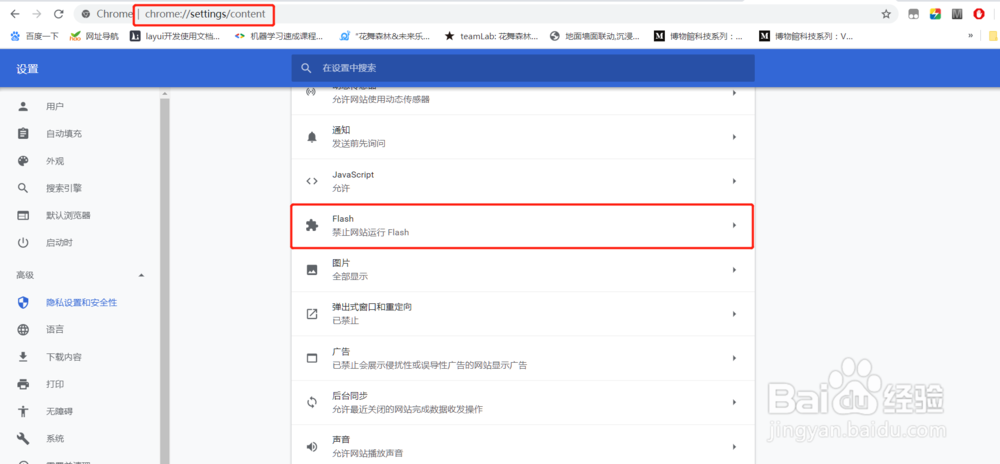The image size is (1000, 464).
Task: Click the ad window icon for 广告
Action: (x=312, y=358)
